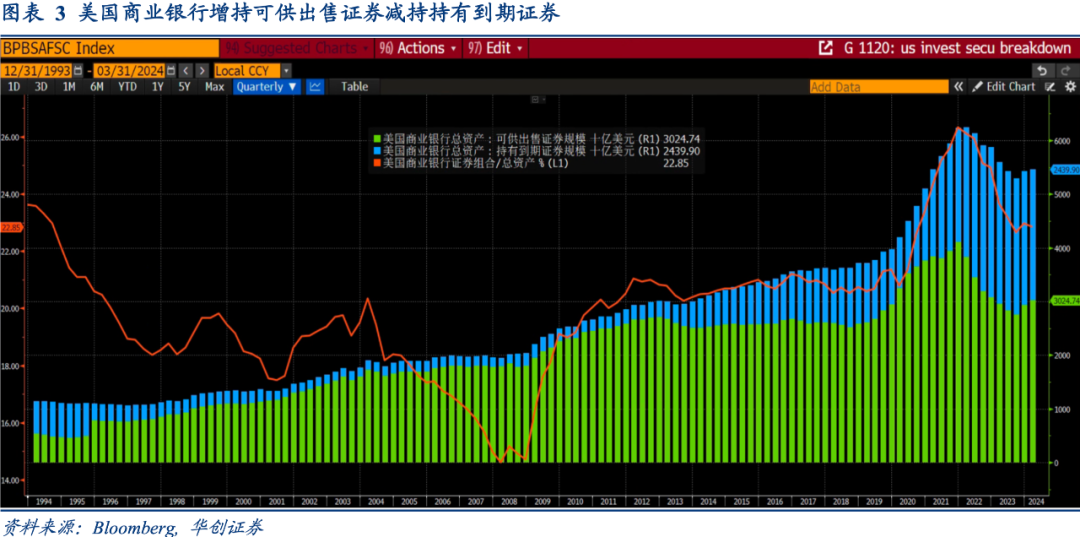Click the Add Data input field
The image size is (1080, 537).
(879, 87)
